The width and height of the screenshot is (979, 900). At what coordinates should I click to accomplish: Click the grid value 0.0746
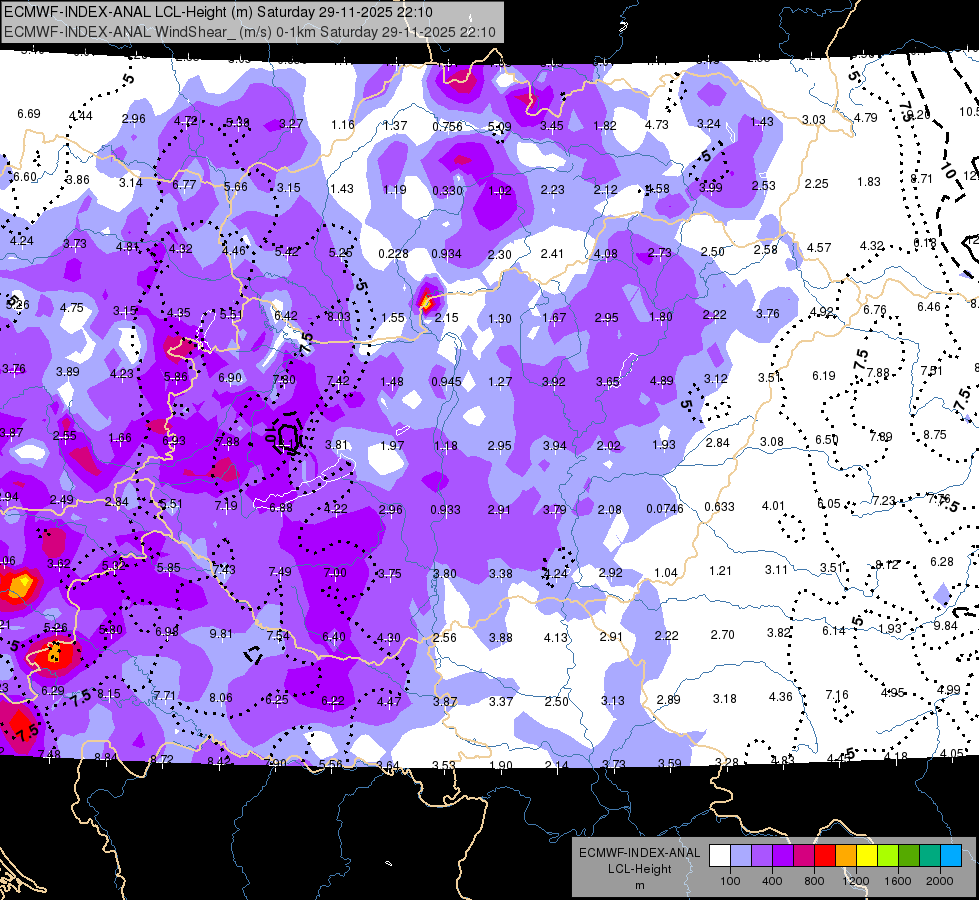pos(665,509)
